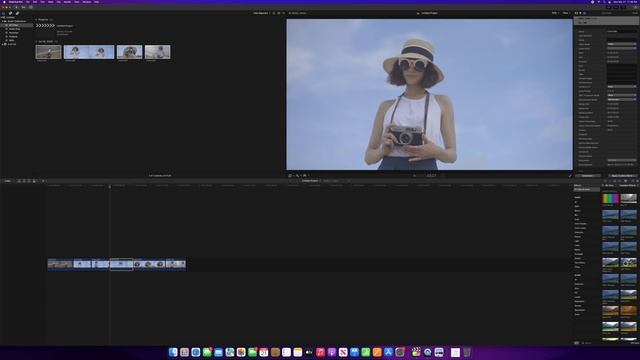The height and width of the screenshot is (360, 640).
Task: Click the timeline playhead marker
Action: coord(109,187)
